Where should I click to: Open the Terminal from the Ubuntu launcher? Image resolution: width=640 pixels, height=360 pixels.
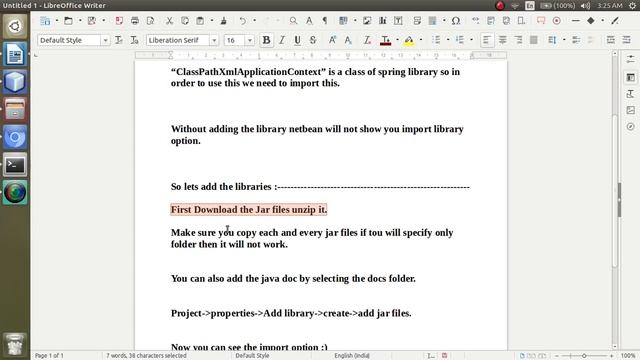[15, 165]
